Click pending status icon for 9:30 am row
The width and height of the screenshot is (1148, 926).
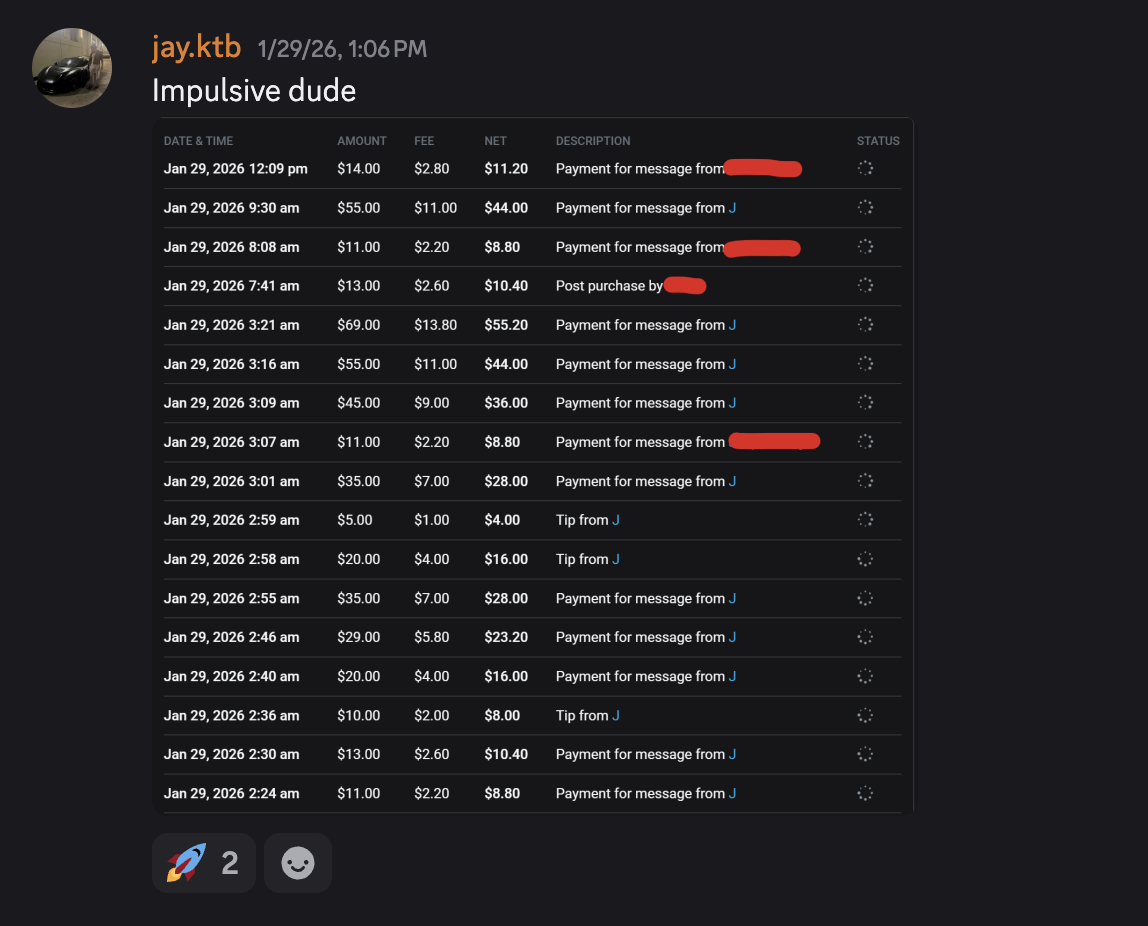(866, 207)
